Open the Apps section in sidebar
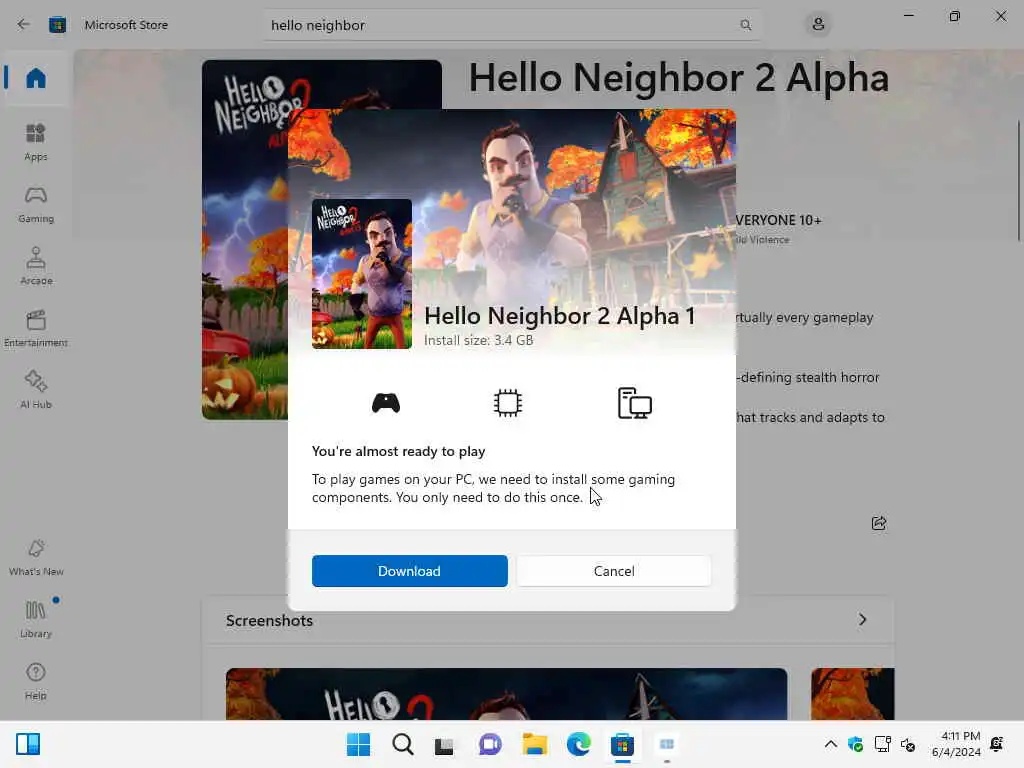Screen dimensions: 1024x768 click(35, 142)
